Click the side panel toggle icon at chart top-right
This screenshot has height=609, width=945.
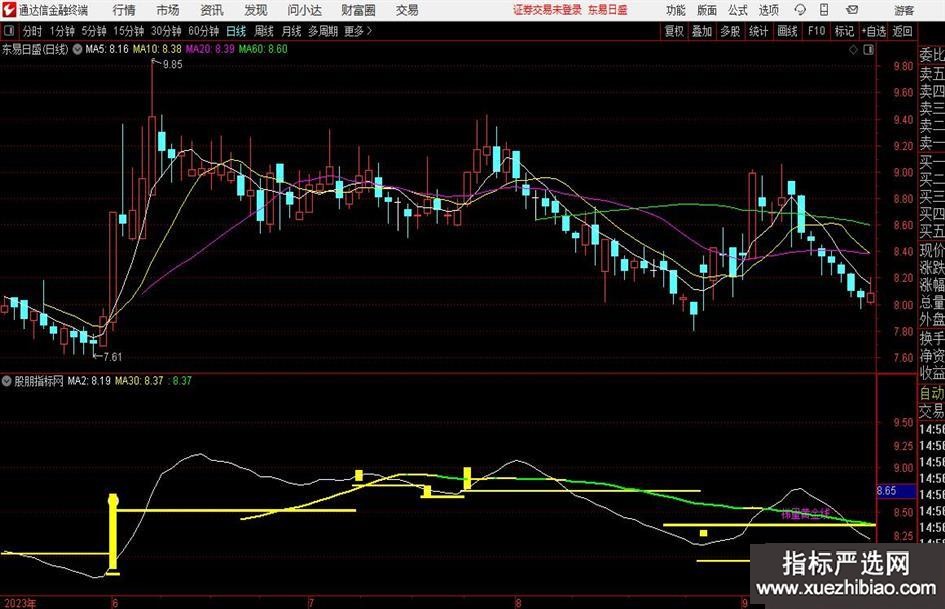pyautogui.click(x=868, y=50)
